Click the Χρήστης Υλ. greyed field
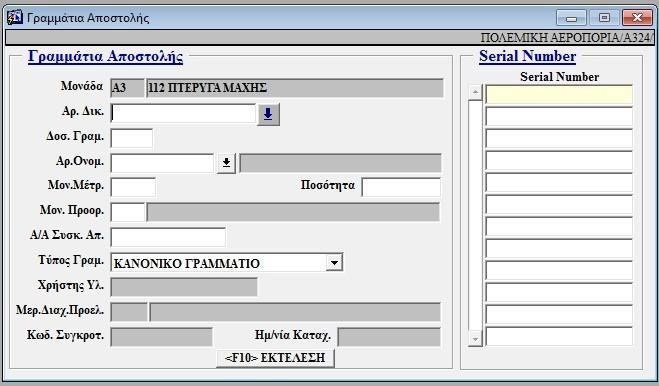This screenshot has height=386, width=659. click(x=184, y=287)
